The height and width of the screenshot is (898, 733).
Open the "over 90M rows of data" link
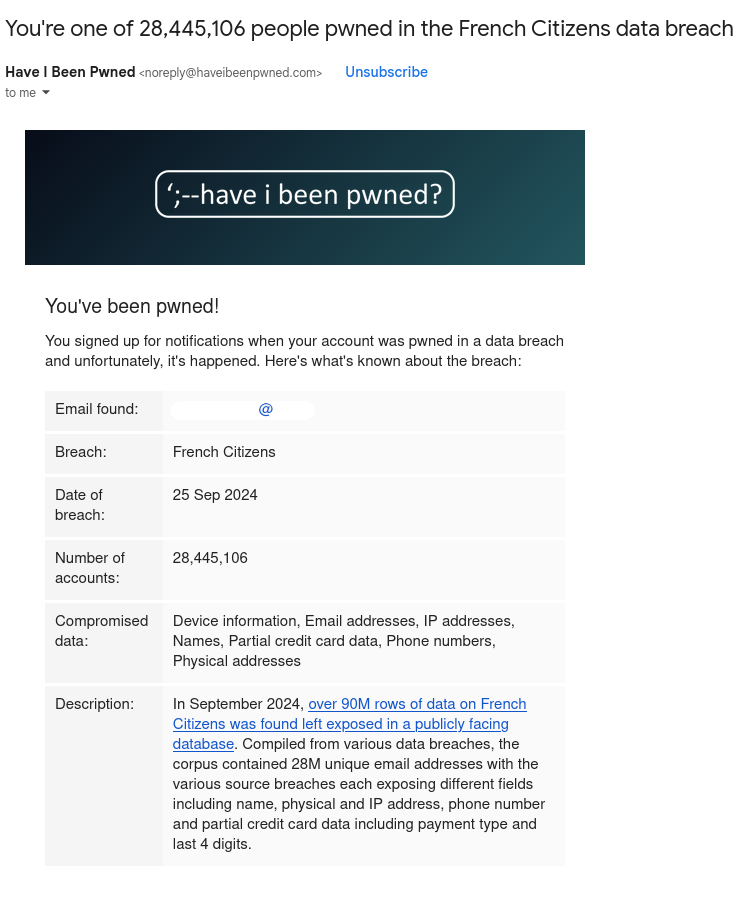point(417,704)
